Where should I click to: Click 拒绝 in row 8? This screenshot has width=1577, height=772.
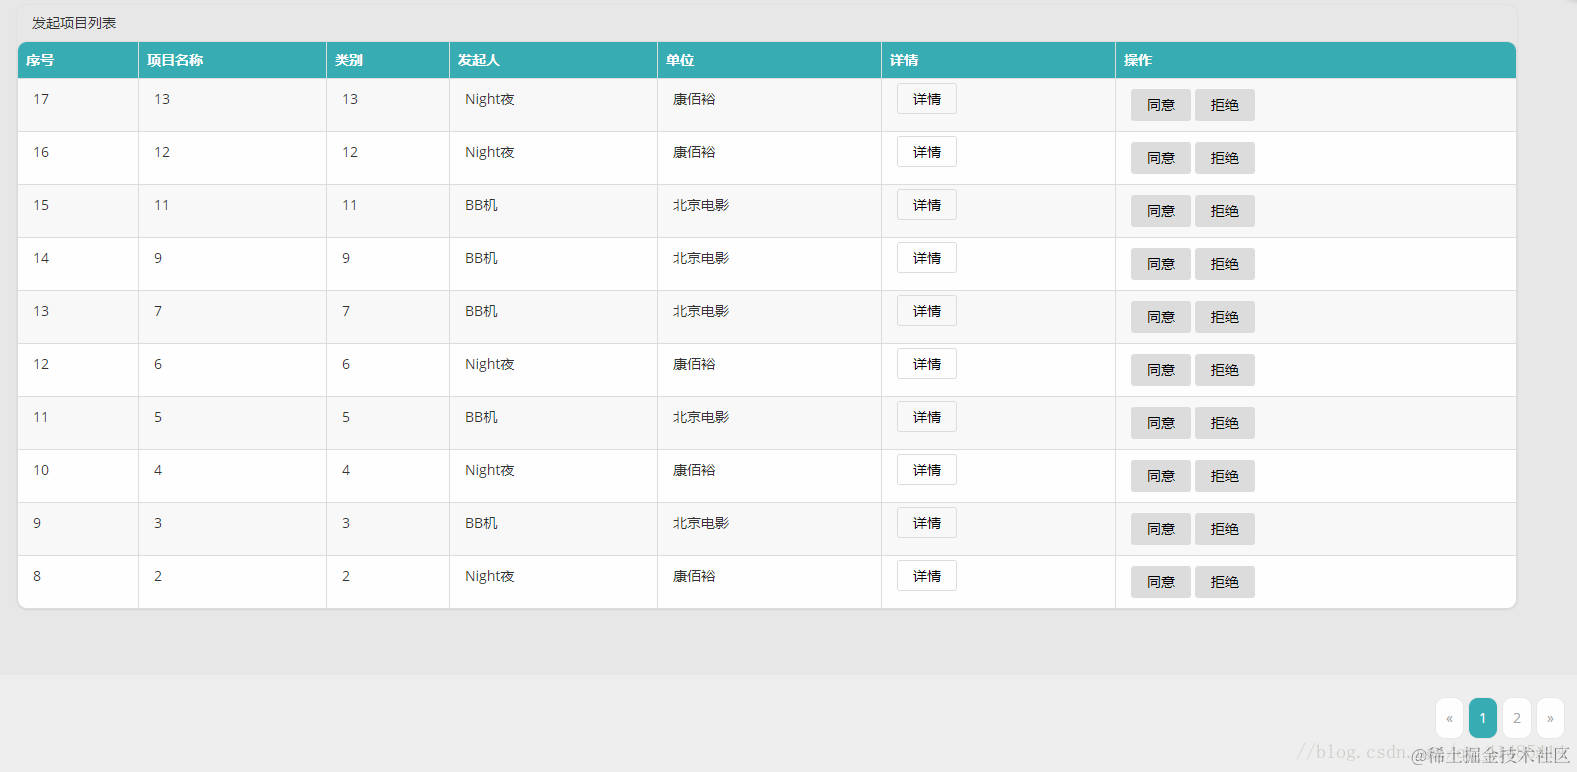coord(1224,582)
